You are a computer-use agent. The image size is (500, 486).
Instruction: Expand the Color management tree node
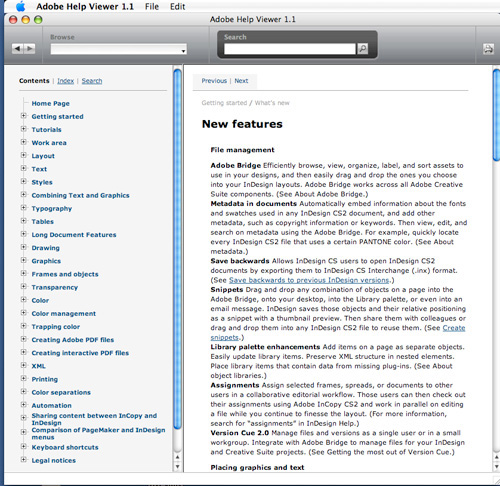pos(23,313)
